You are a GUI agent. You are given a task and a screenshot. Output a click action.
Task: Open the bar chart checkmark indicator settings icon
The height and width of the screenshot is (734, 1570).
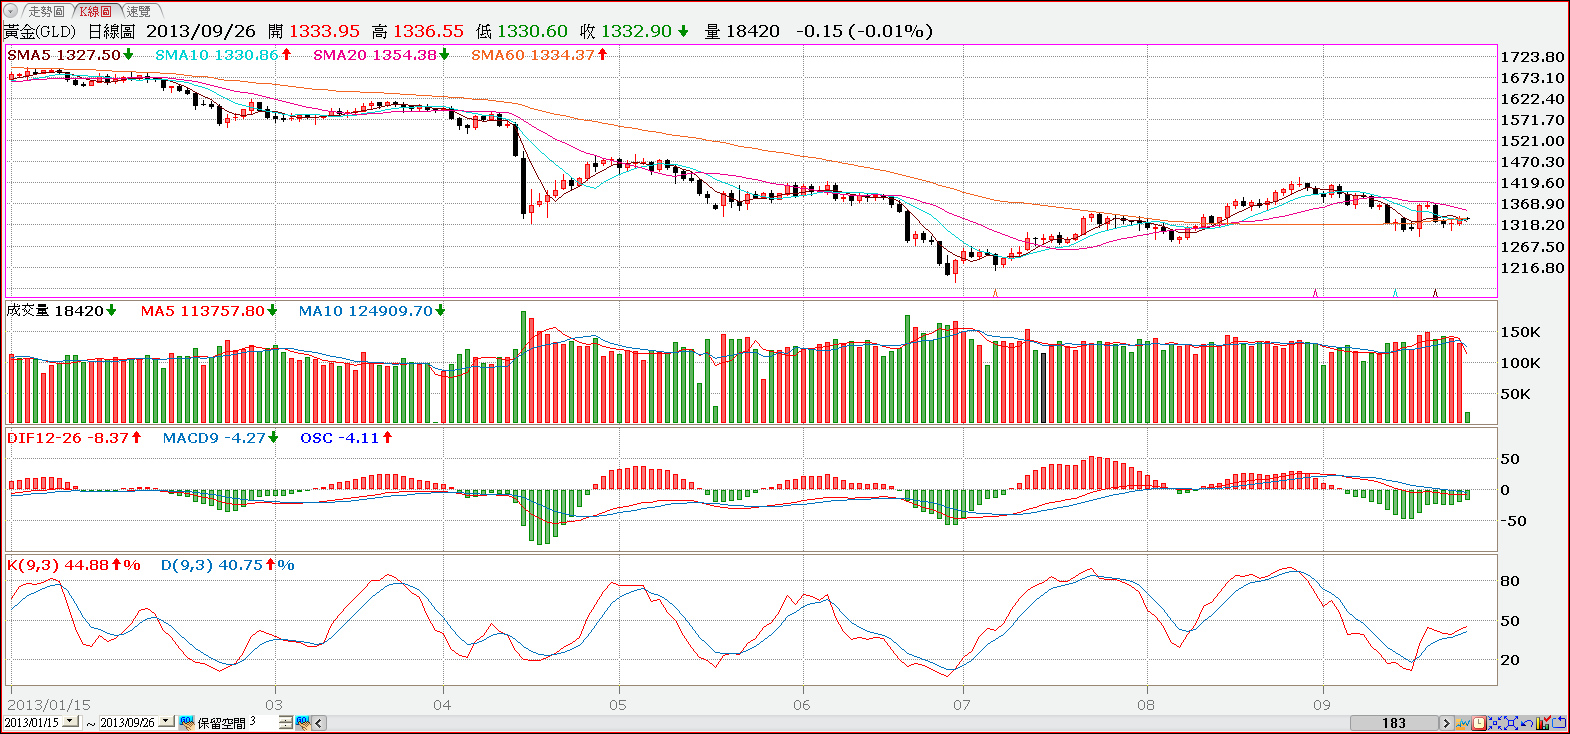point(1543,723)
